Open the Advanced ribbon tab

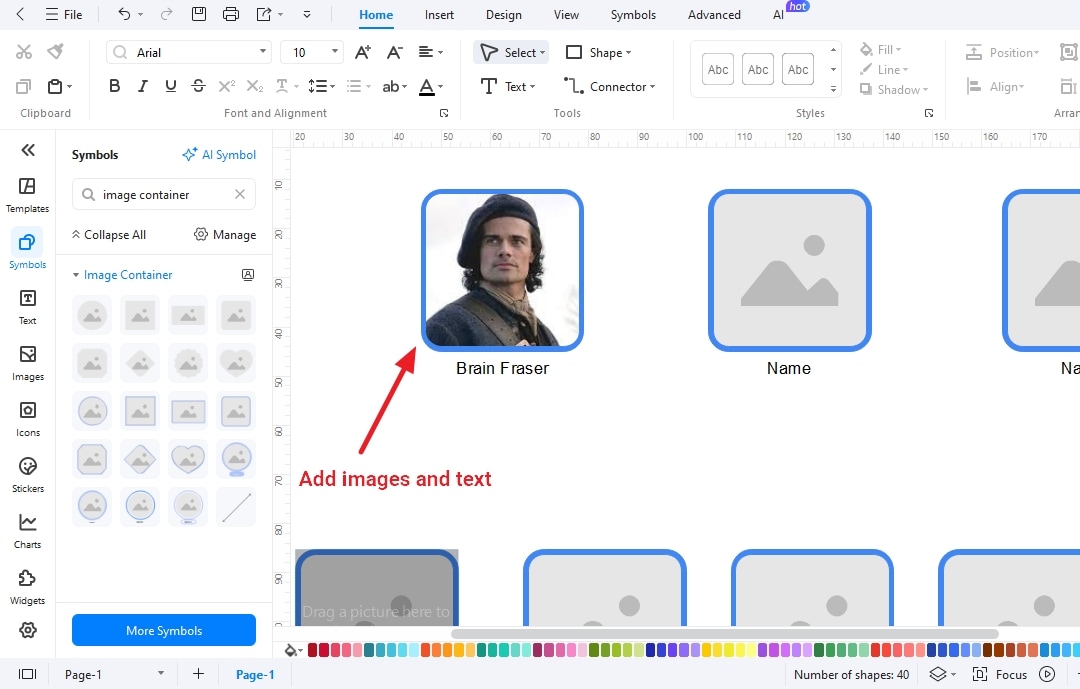[713, 15]
